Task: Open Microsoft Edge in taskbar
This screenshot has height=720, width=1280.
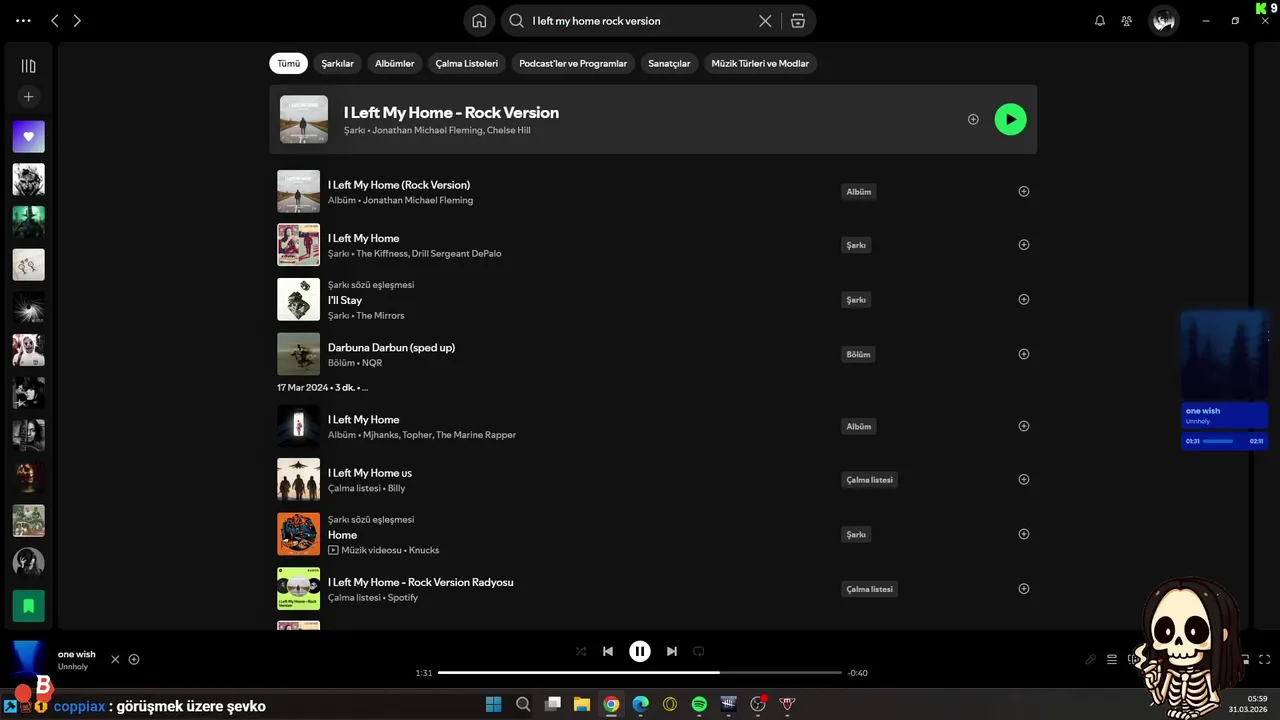Action: 640,704
